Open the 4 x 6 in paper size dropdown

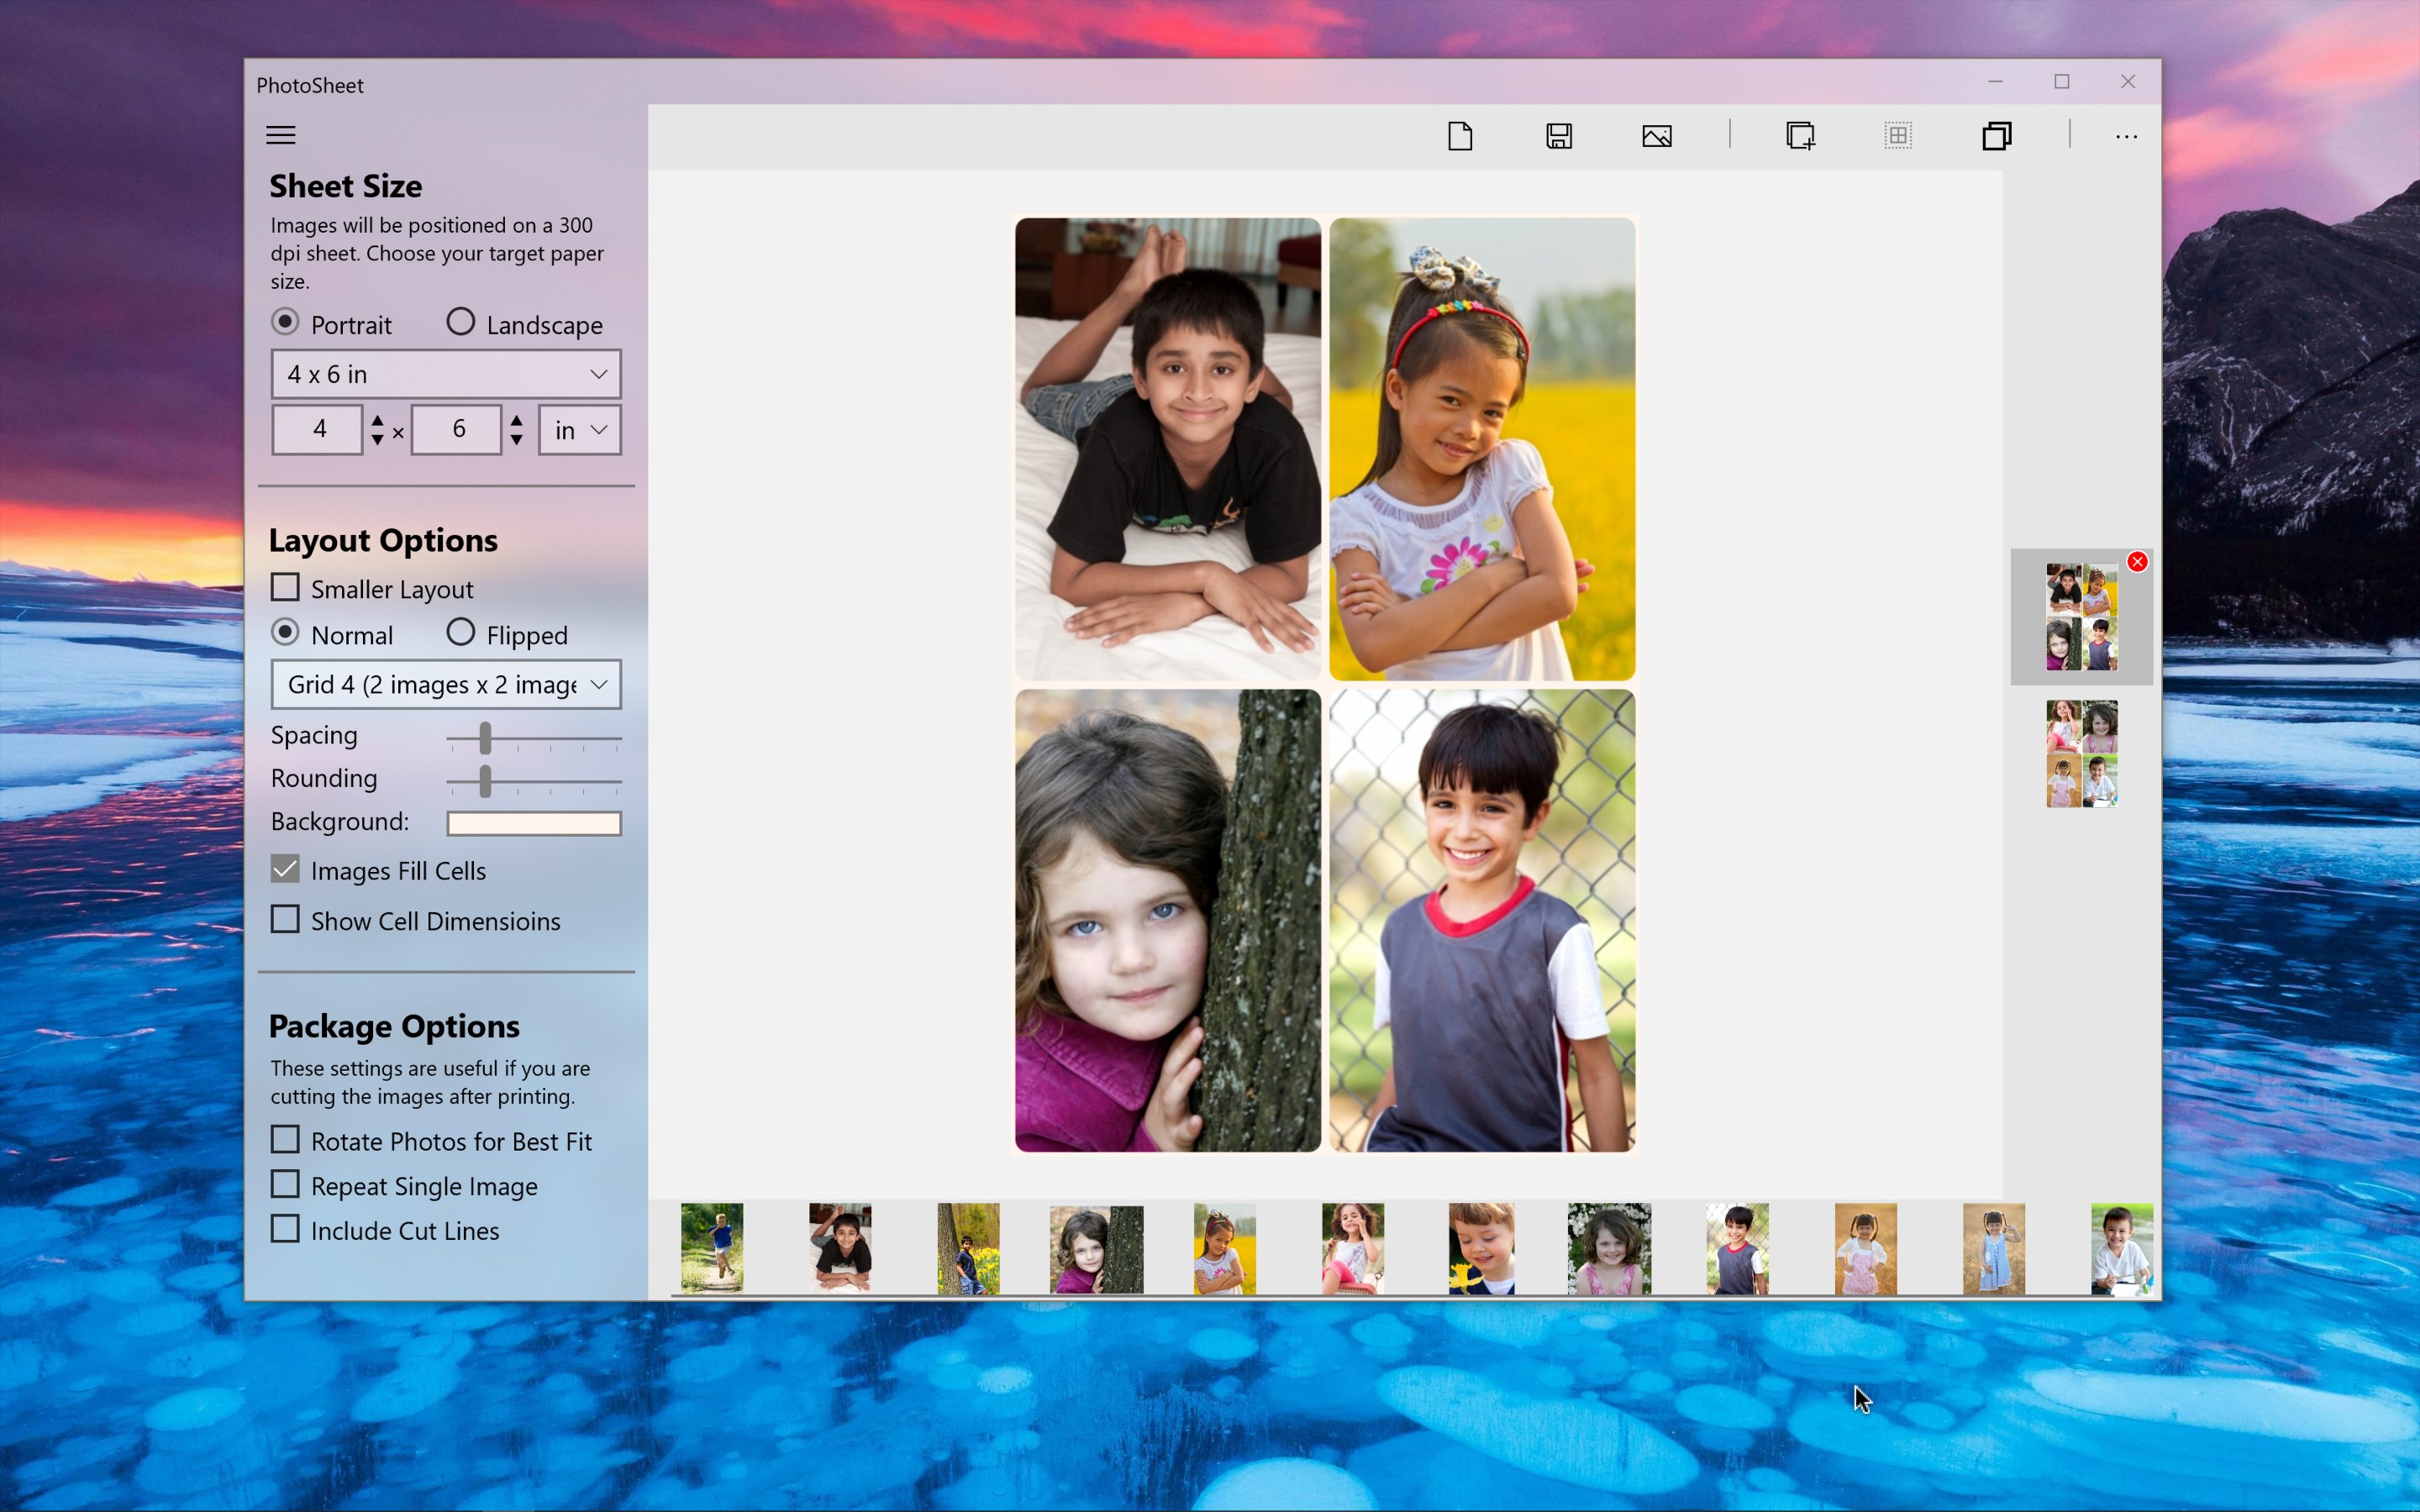pyautogui.click(x=446, y=374)
